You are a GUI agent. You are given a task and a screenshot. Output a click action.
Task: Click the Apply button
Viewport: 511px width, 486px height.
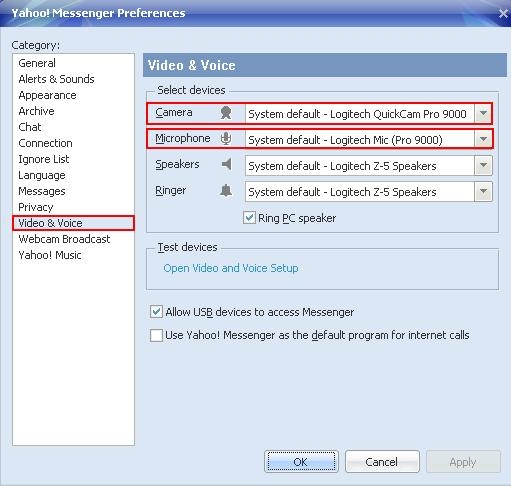pyautogui.click(x=463, y=462)
